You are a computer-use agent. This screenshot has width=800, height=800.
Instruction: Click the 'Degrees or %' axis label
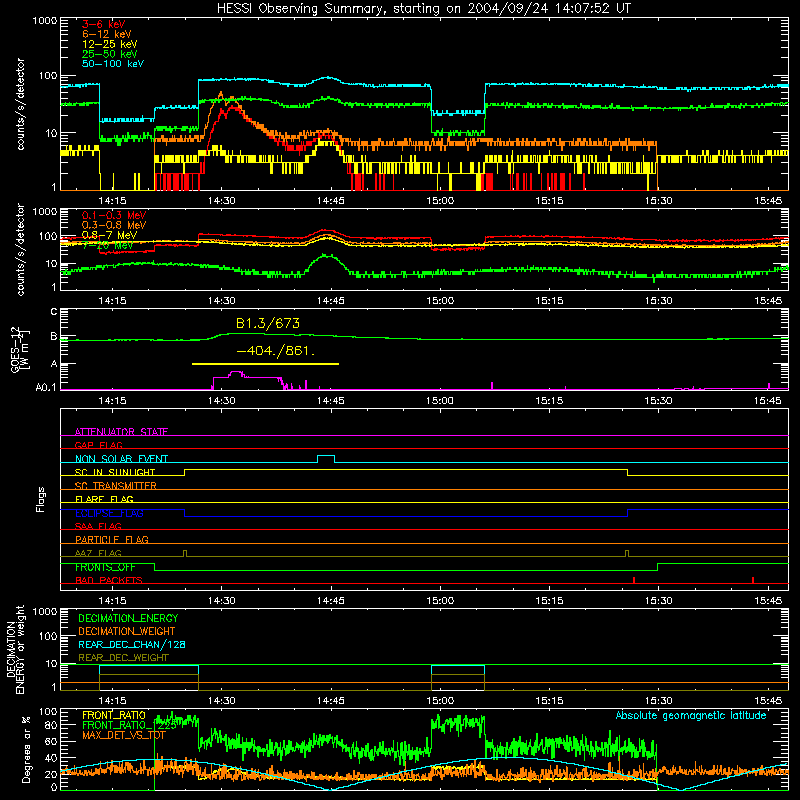(x=26, y=749)
